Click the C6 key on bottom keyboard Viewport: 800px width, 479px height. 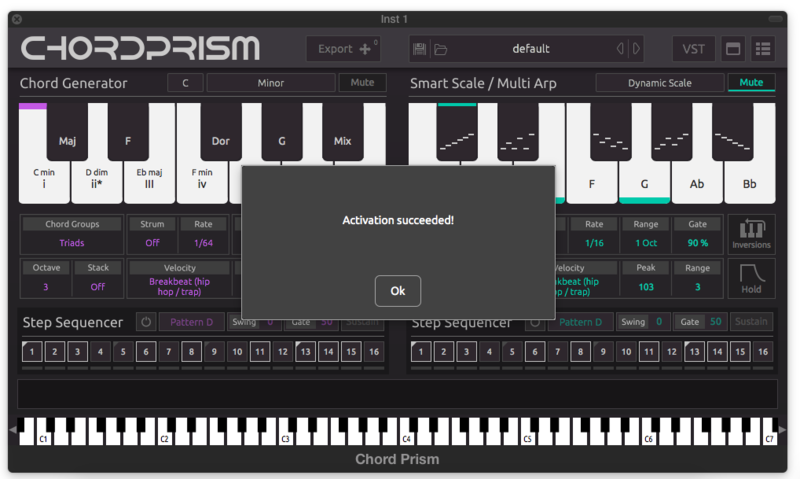coord(648,438)
